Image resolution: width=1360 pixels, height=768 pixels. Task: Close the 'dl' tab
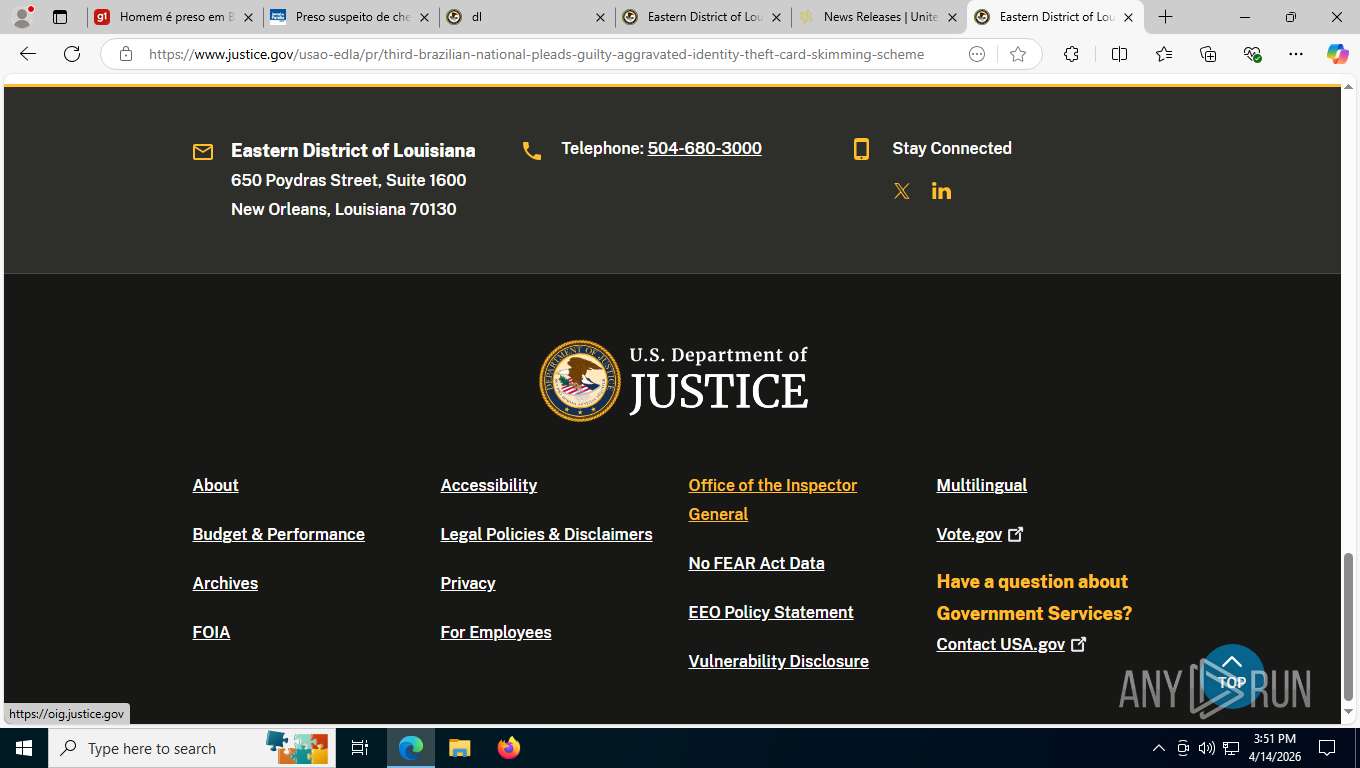tap(600, 17)
